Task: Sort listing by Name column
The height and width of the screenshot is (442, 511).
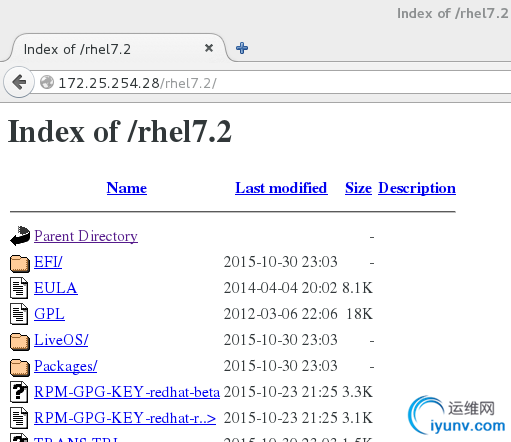Action: click(127, 188)
